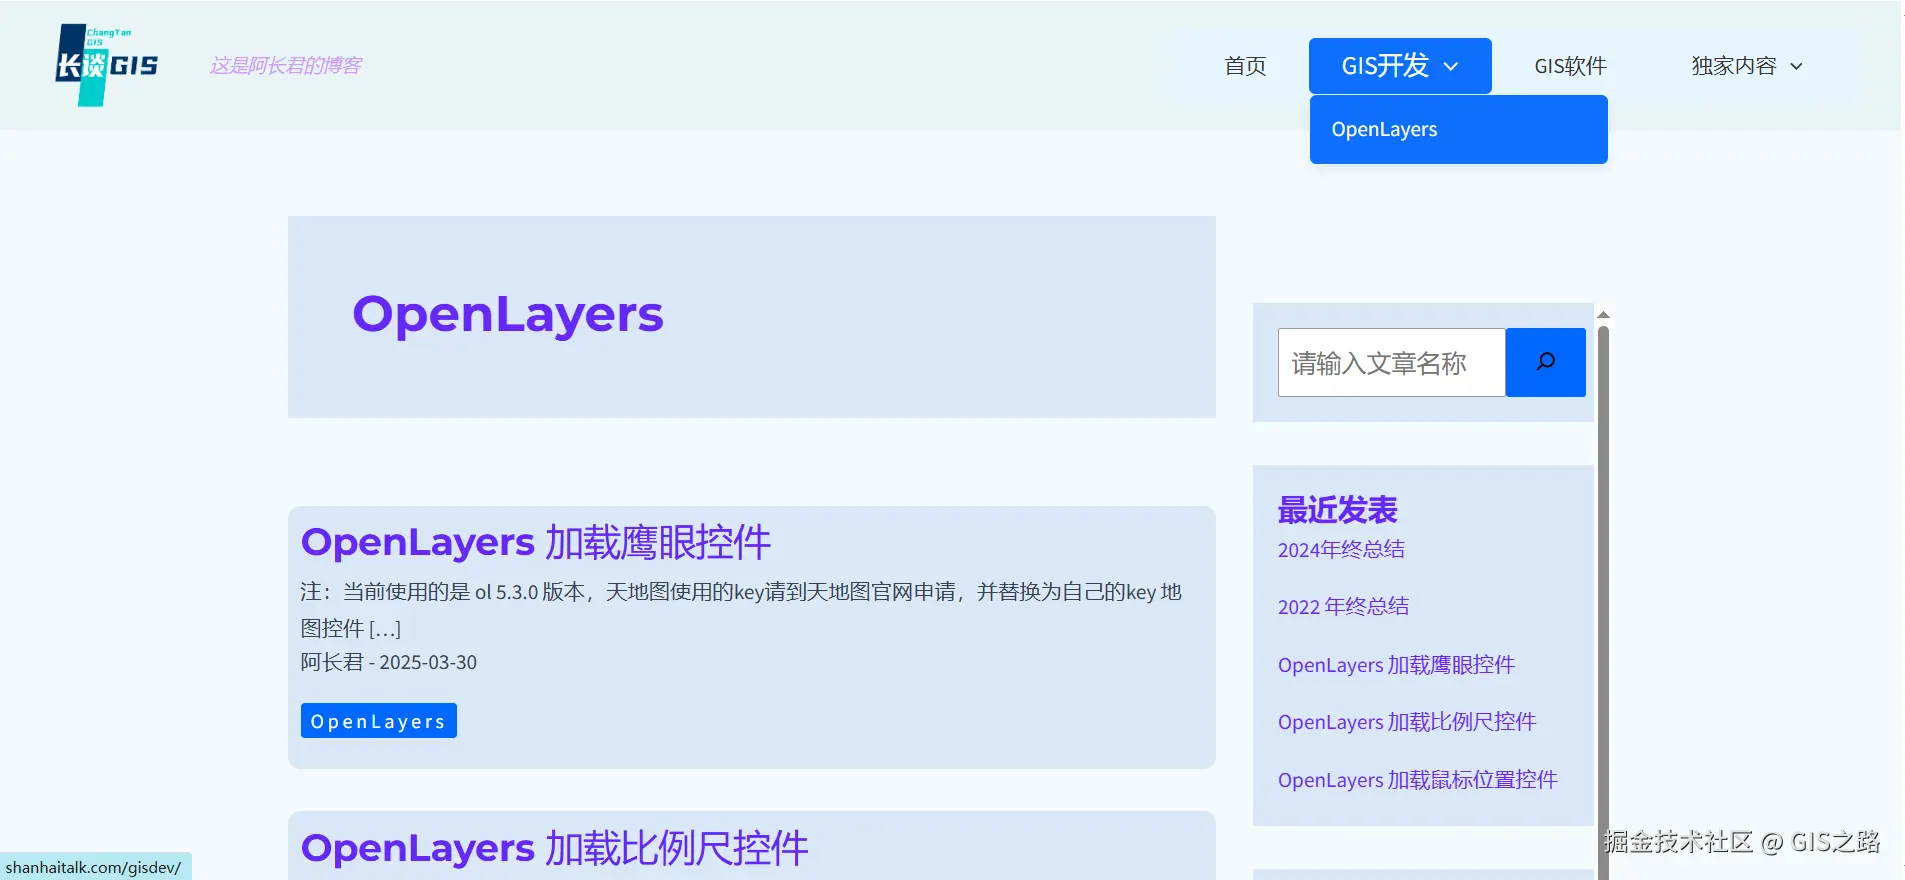Click the OpenLayers page heading
Screen dimensions: 1905x880
[508, 315]
